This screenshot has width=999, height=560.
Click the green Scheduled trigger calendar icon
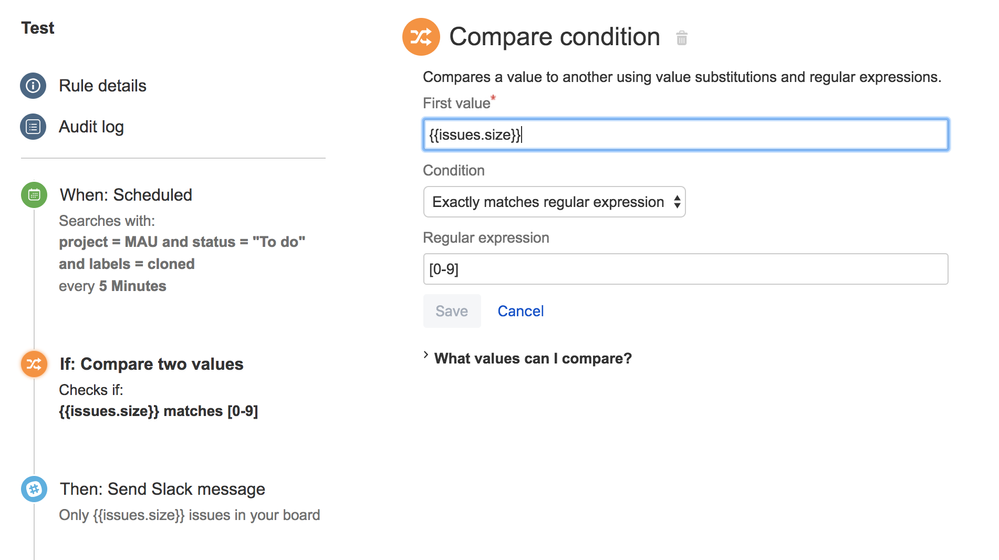pyautogui.click(x=34, y=195)
